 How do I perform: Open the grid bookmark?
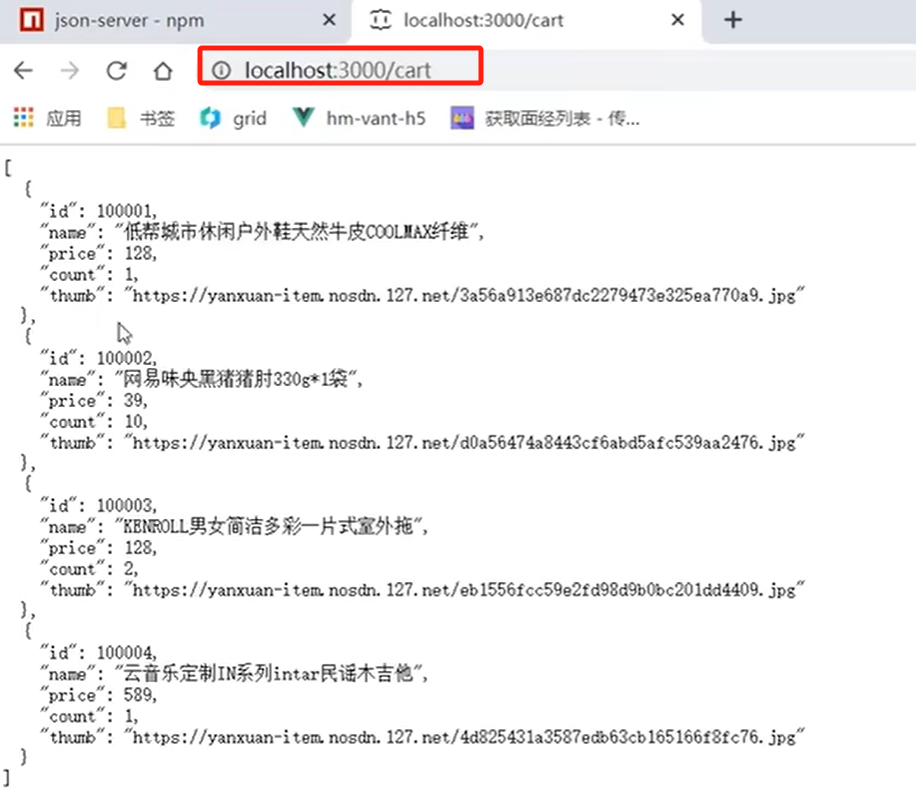[233, 119]
